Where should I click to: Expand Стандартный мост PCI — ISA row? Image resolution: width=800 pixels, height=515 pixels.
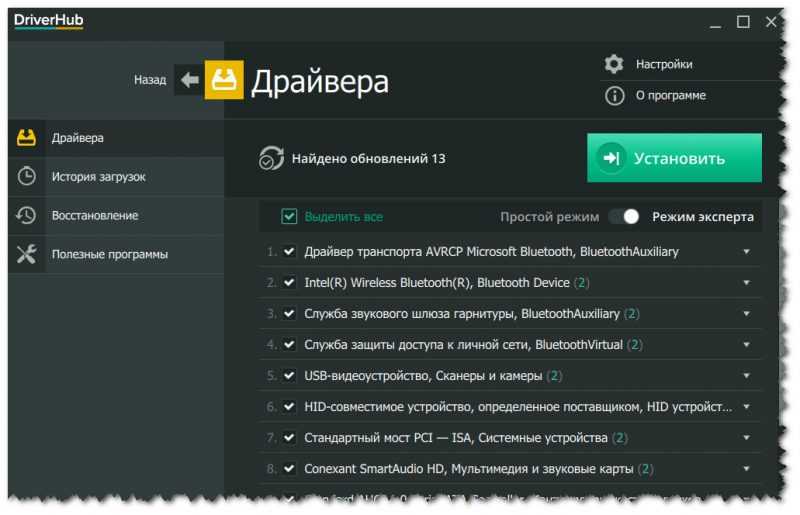pos(746,437)
